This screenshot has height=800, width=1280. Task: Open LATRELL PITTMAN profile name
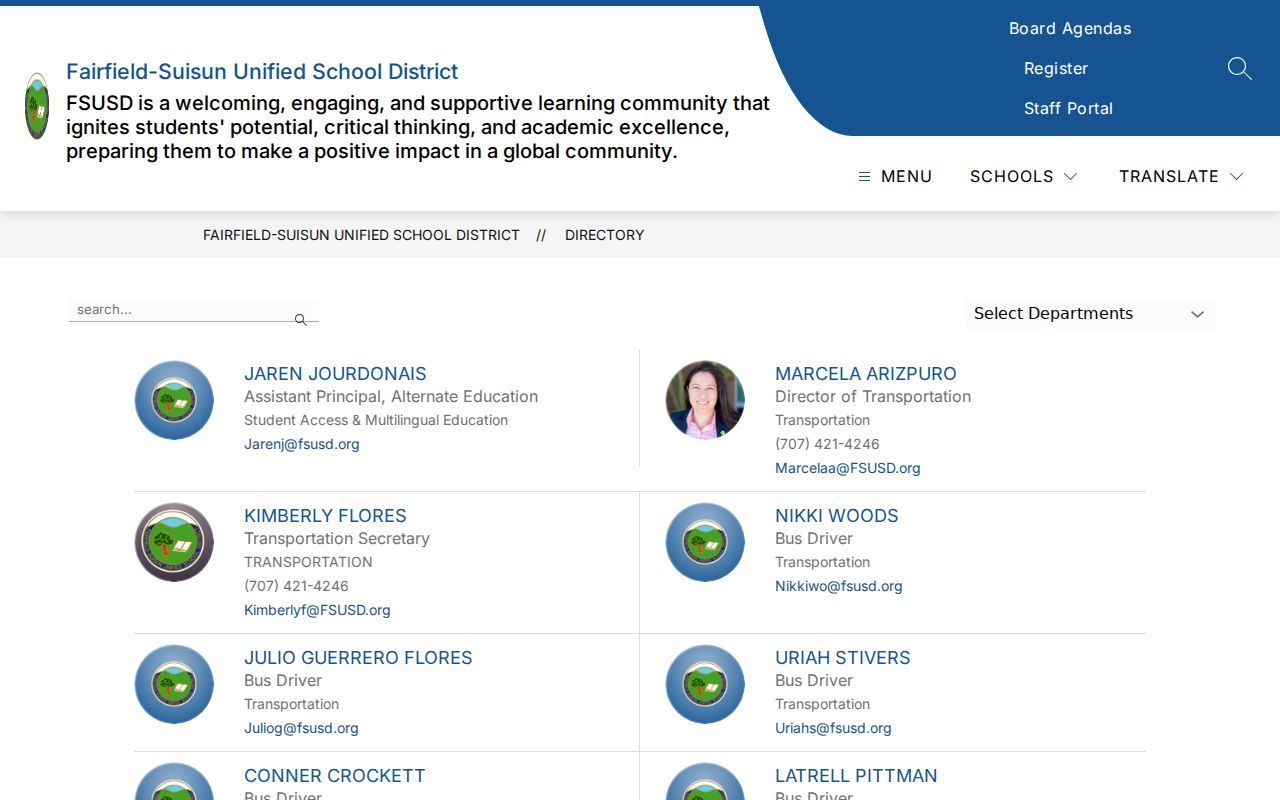point(856,775)
